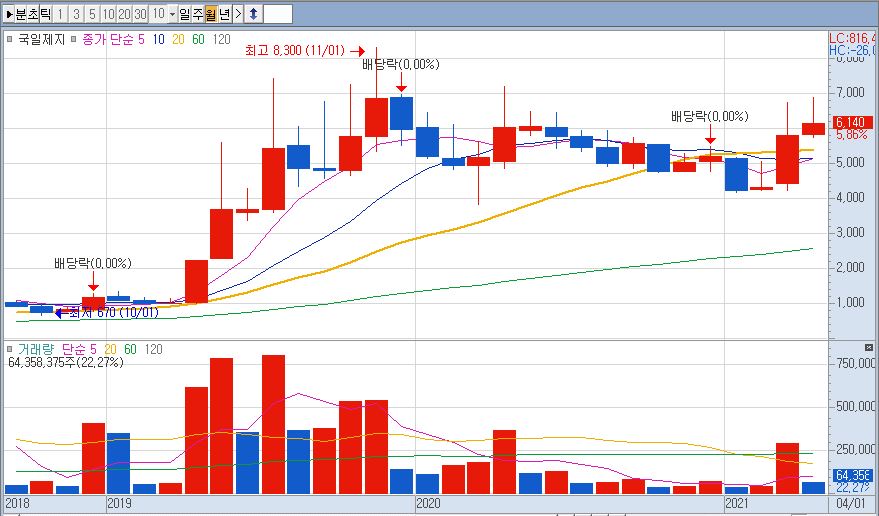The width and height of the screenshot is (879, 516).
Task: Click the blue 10 price moving average label
Action: 158,39
